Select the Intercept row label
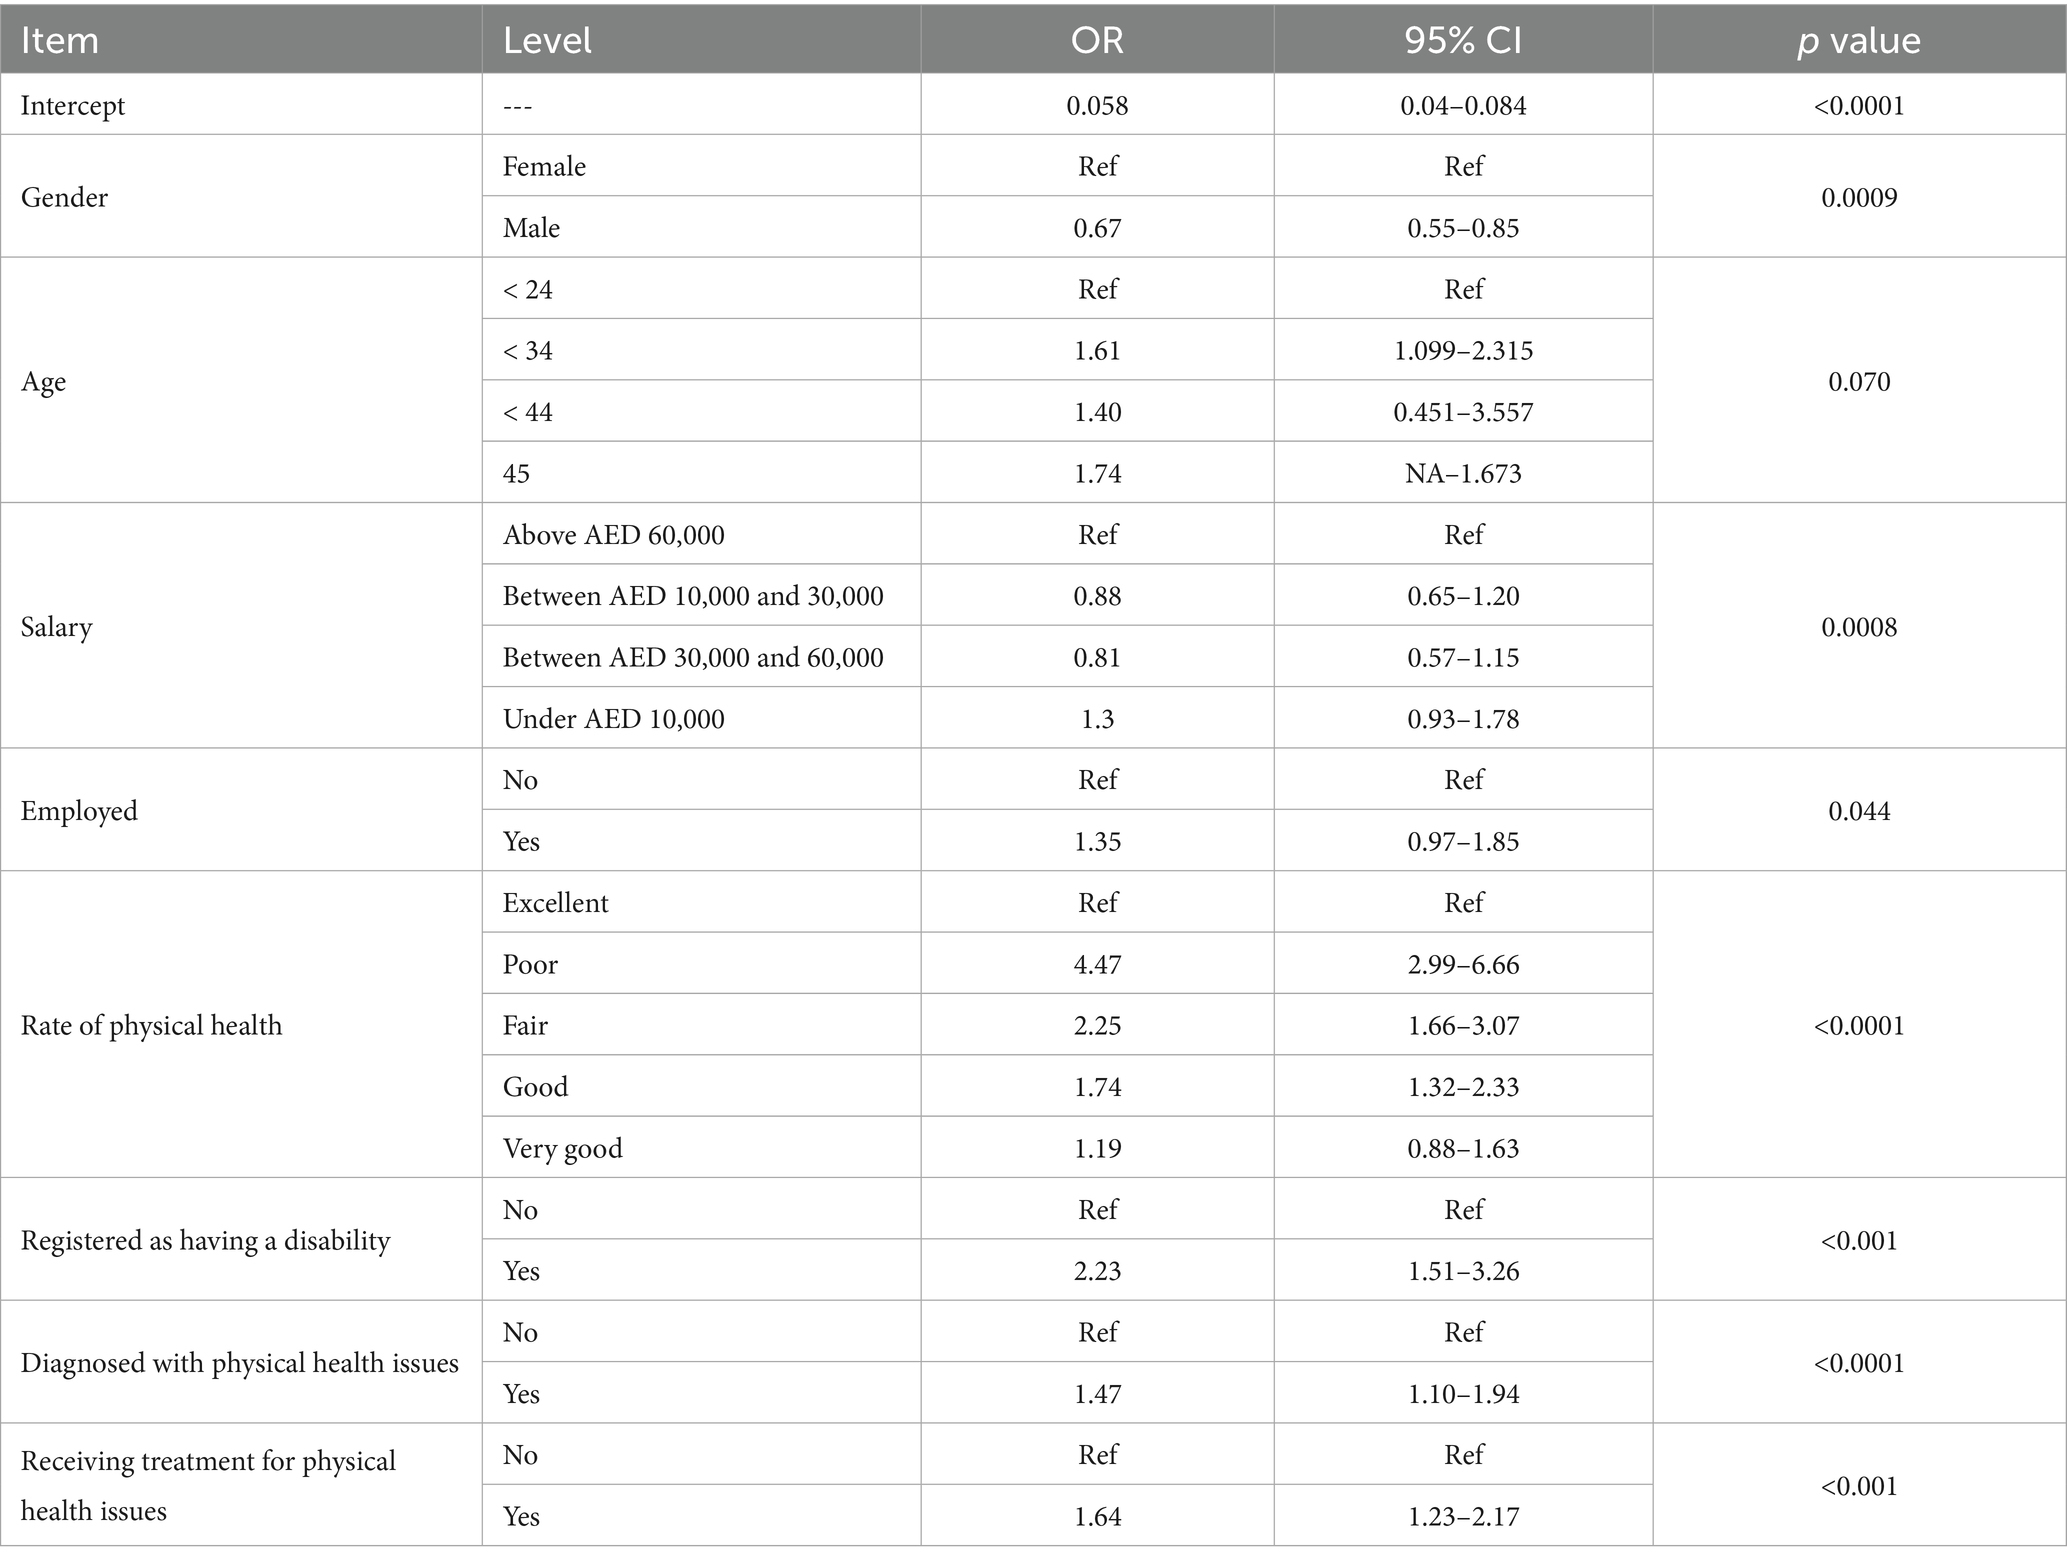2067x1564 pixels. tap(73, 105)
